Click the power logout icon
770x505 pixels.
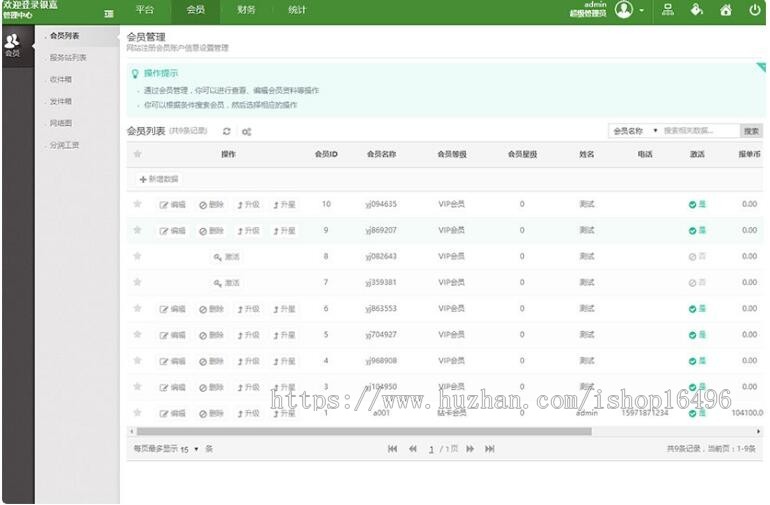pyautogui.click(x=755, y=9)
